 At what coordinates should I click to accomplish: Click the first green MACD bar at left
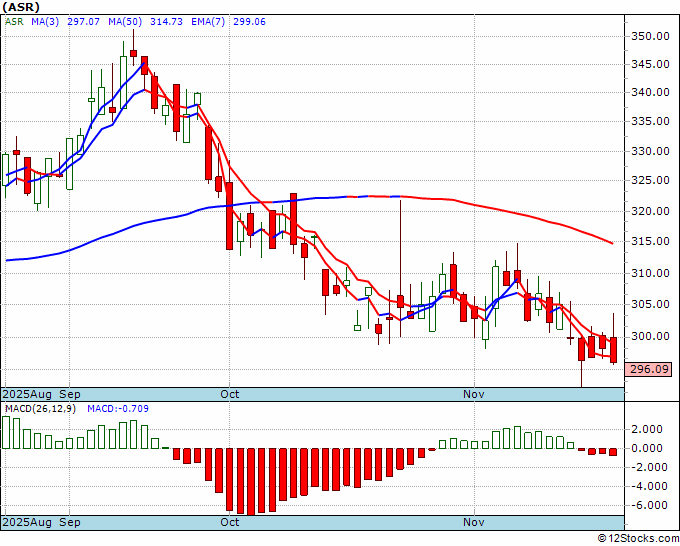[x=6, y=432]
